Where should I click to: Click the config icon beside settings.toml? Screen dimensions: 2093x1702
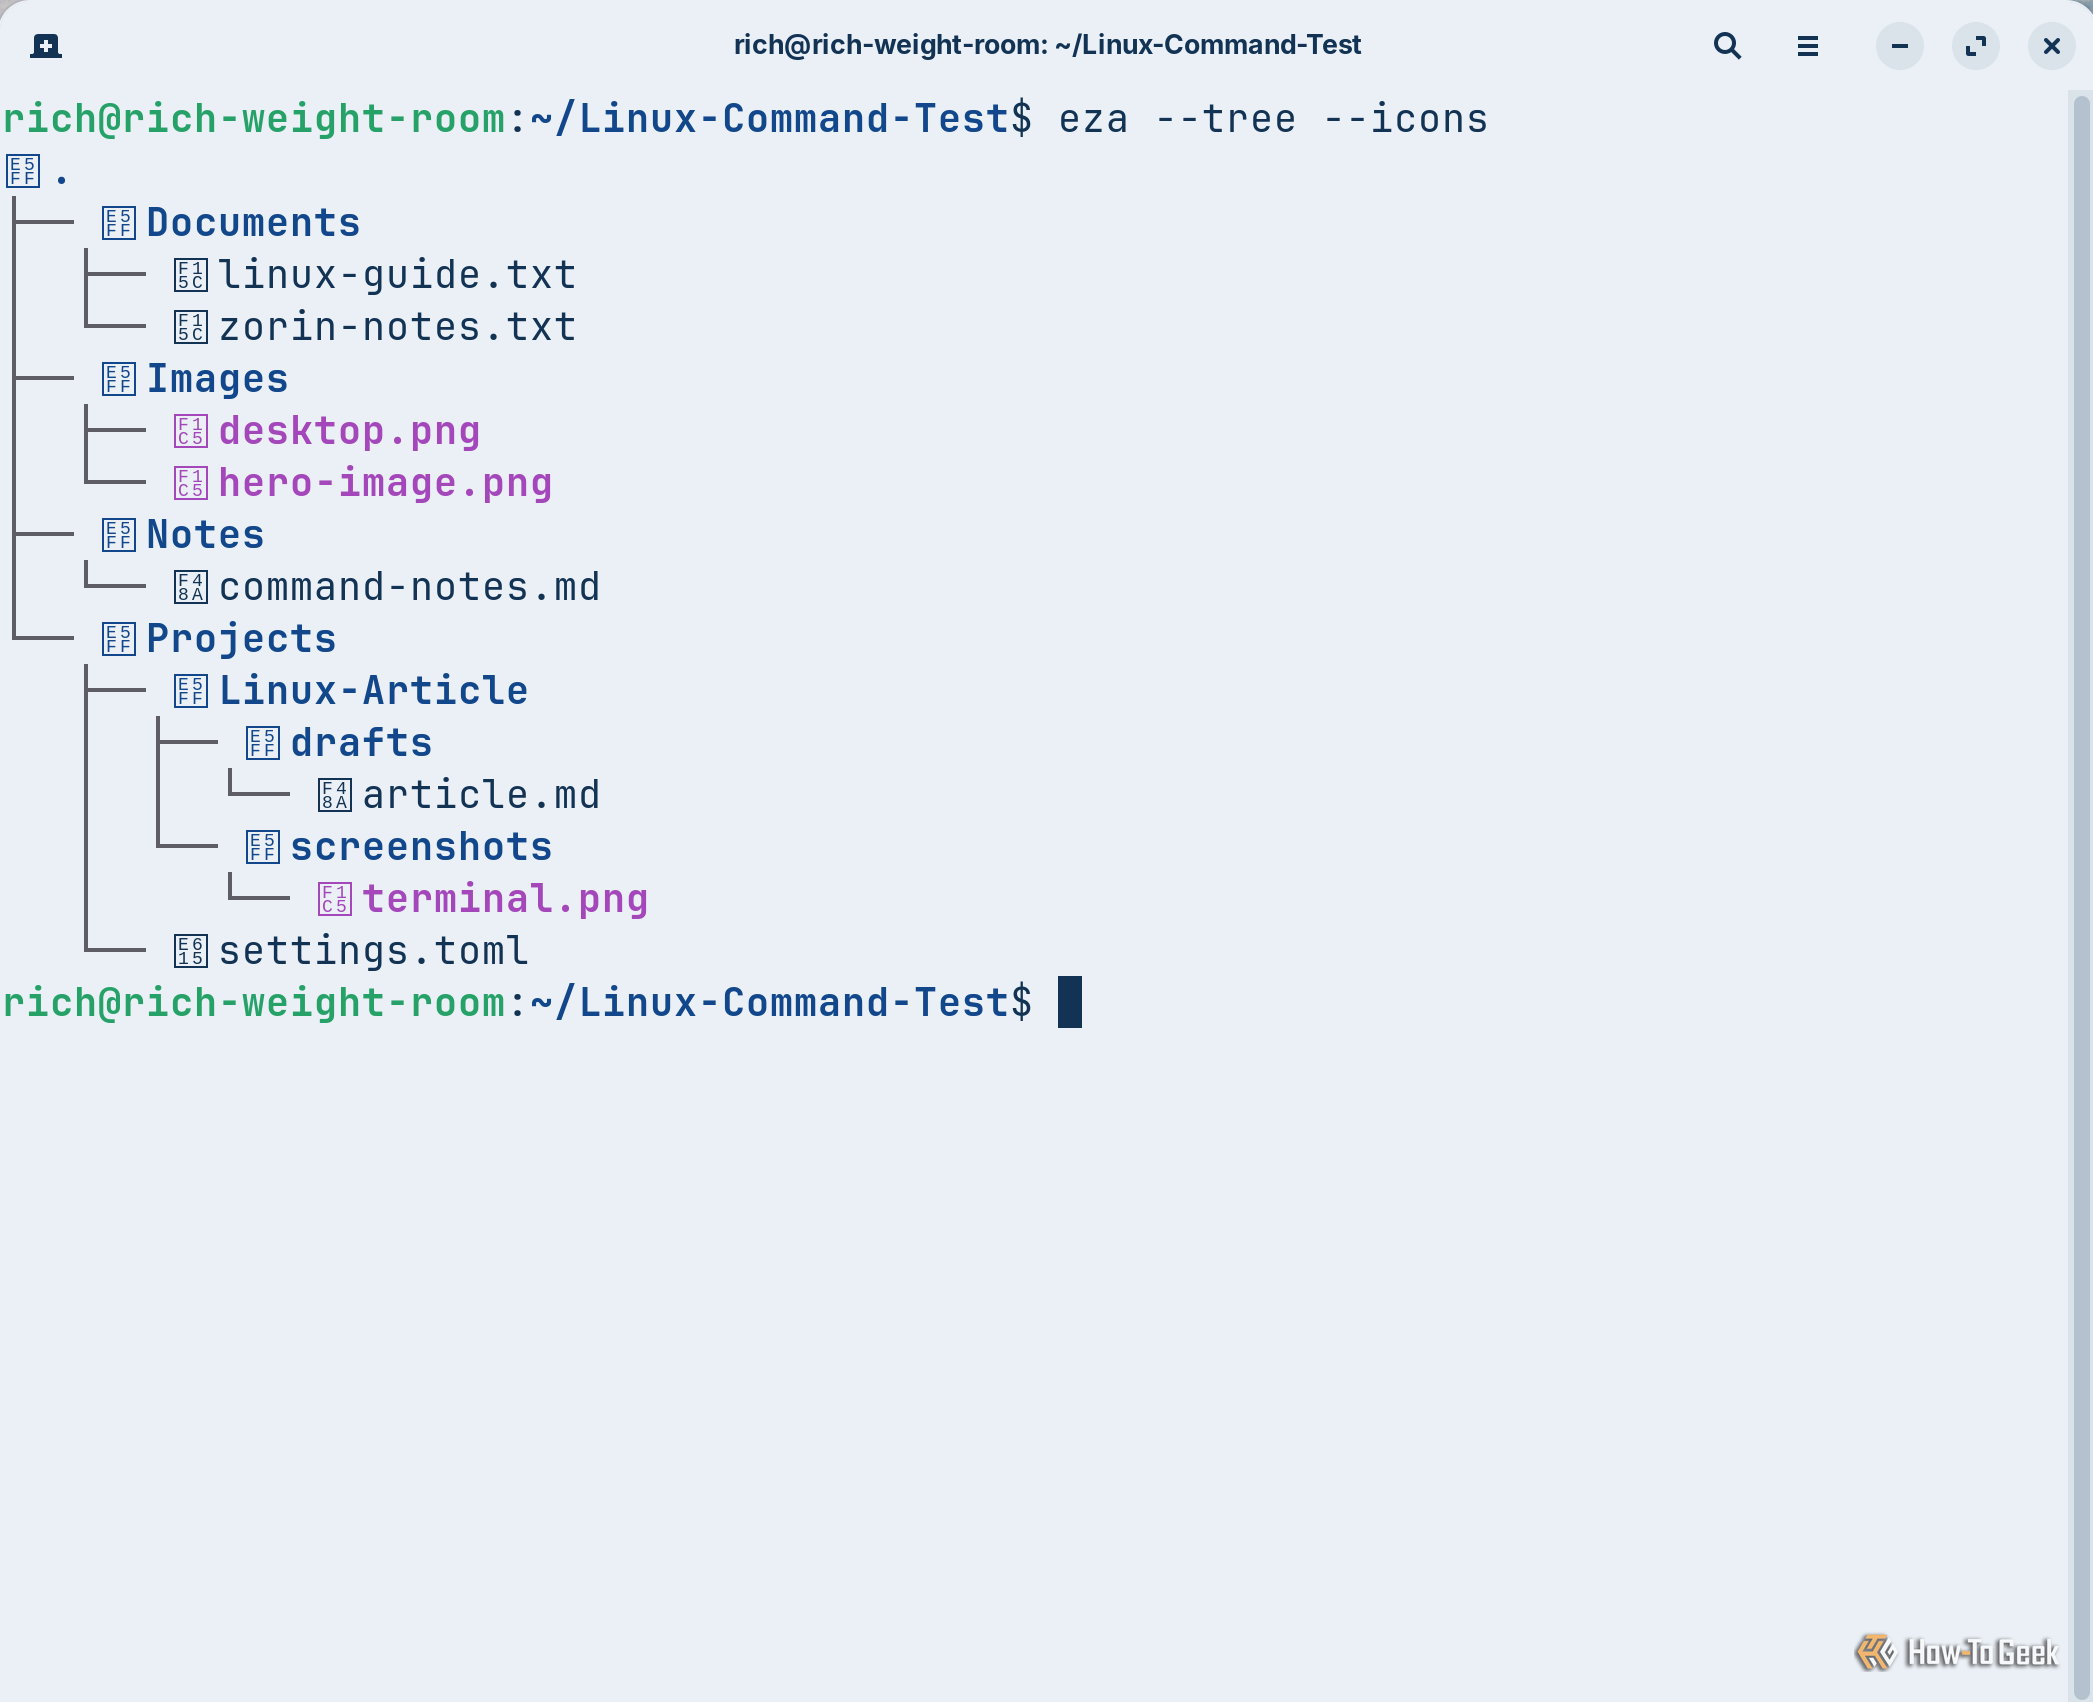(191, 951)
